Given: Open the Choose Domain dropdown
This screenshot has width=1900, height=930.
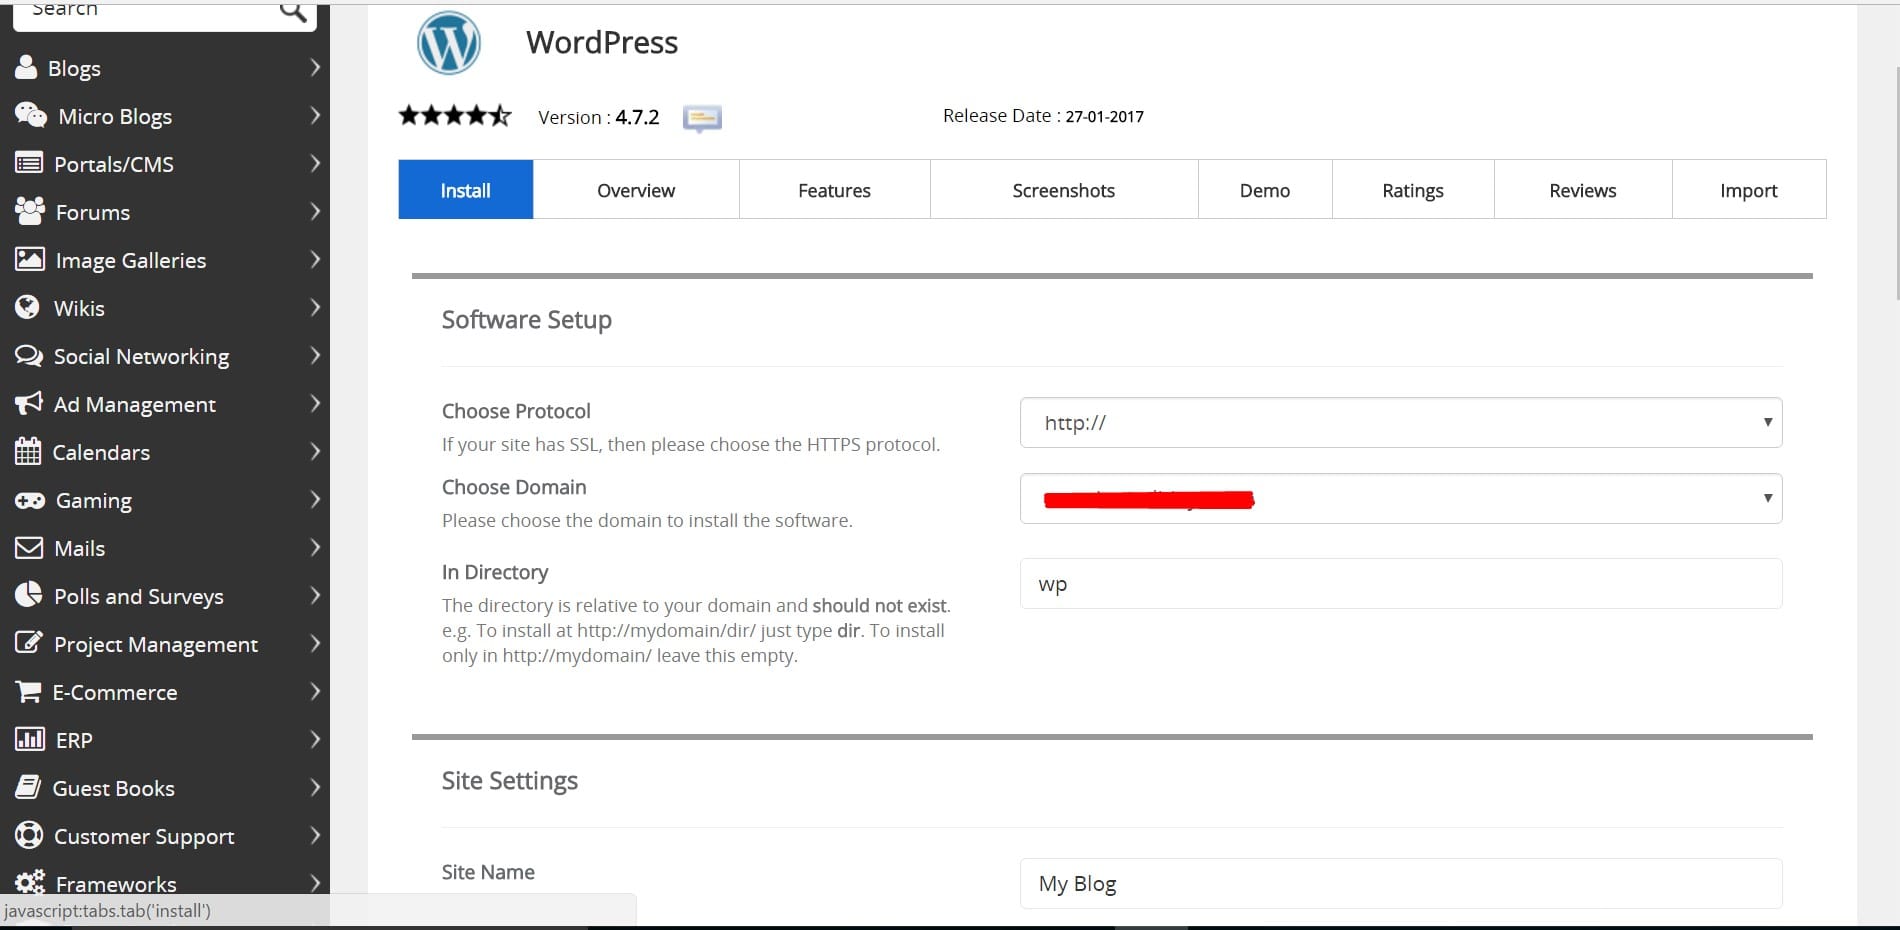Looking at the screenshot, I should [x=1401, y=498].
